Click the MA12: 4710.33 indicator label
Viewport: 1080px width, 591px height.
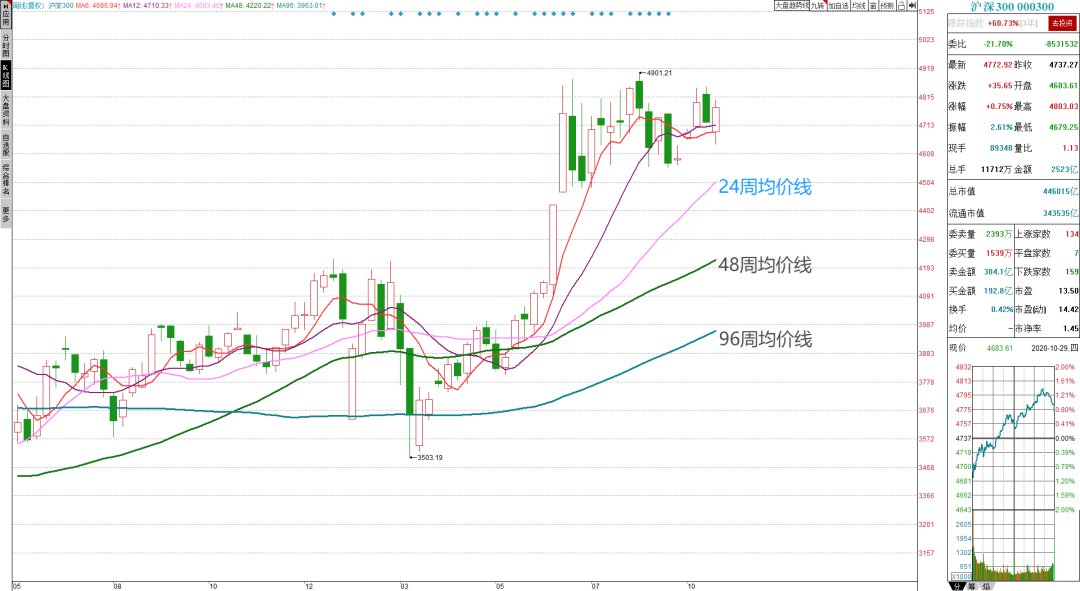pyautogui.click(x=147, y=6)
